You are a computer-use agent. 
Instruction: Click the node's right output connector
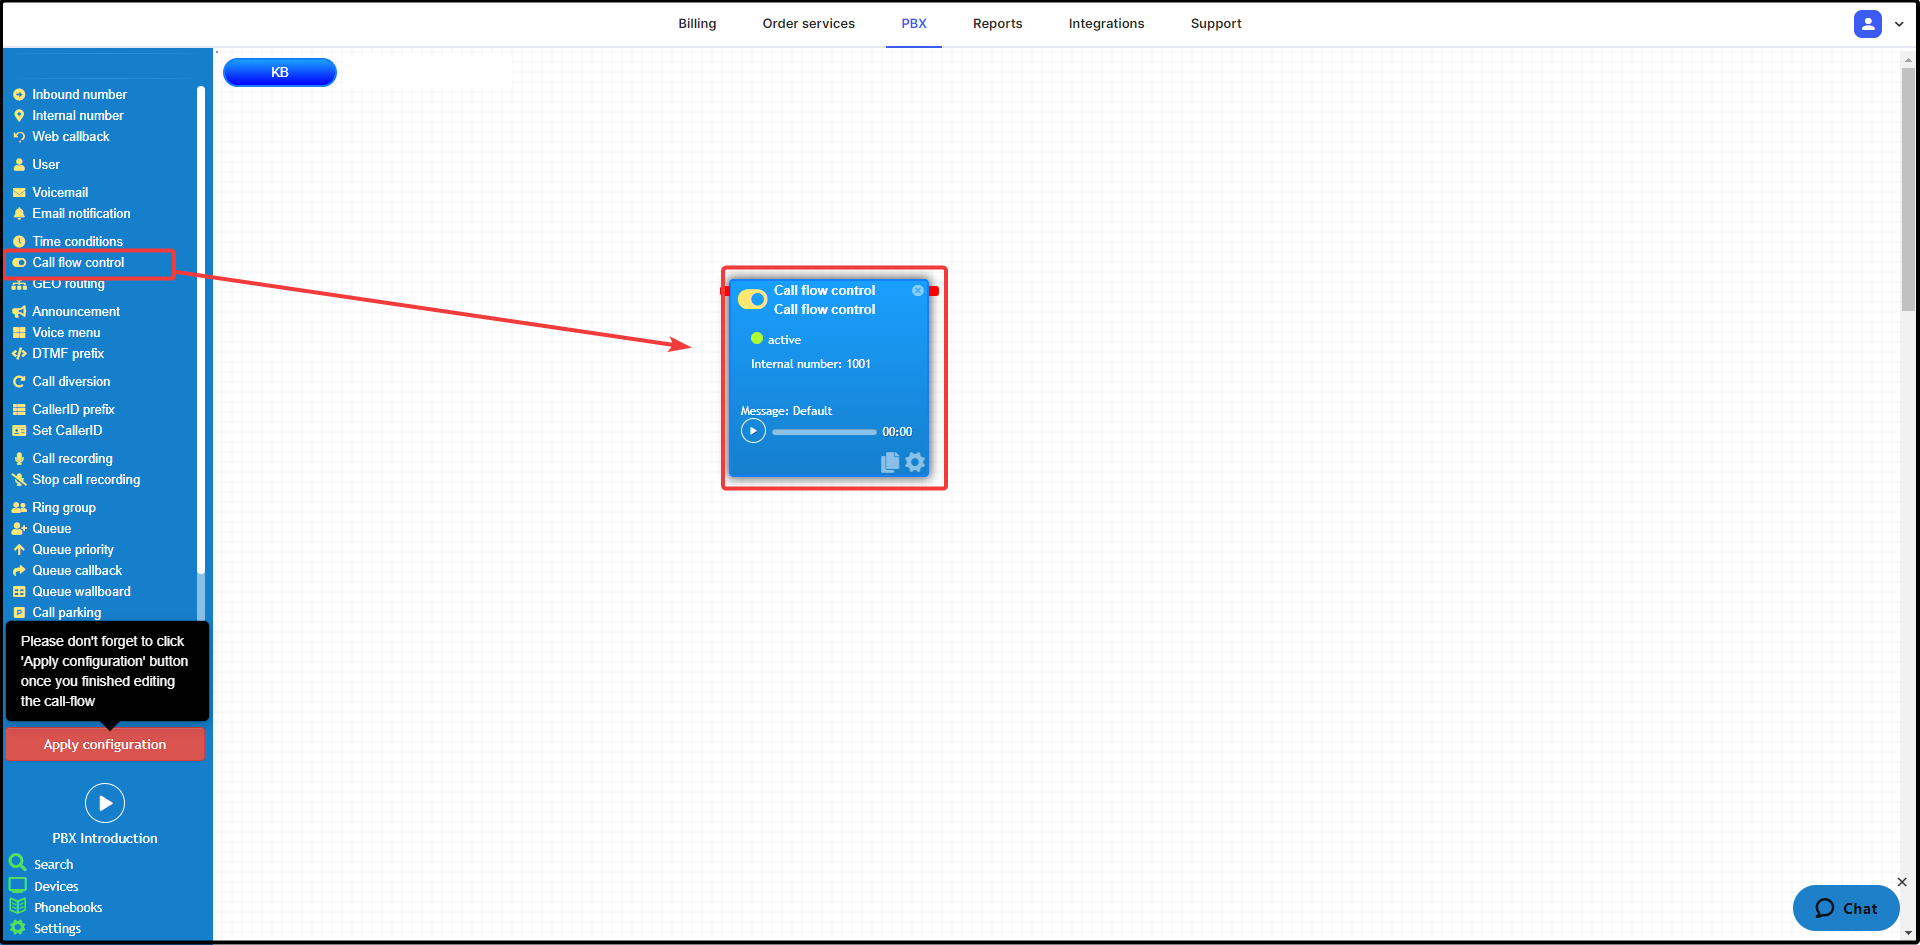click(934, 291)
